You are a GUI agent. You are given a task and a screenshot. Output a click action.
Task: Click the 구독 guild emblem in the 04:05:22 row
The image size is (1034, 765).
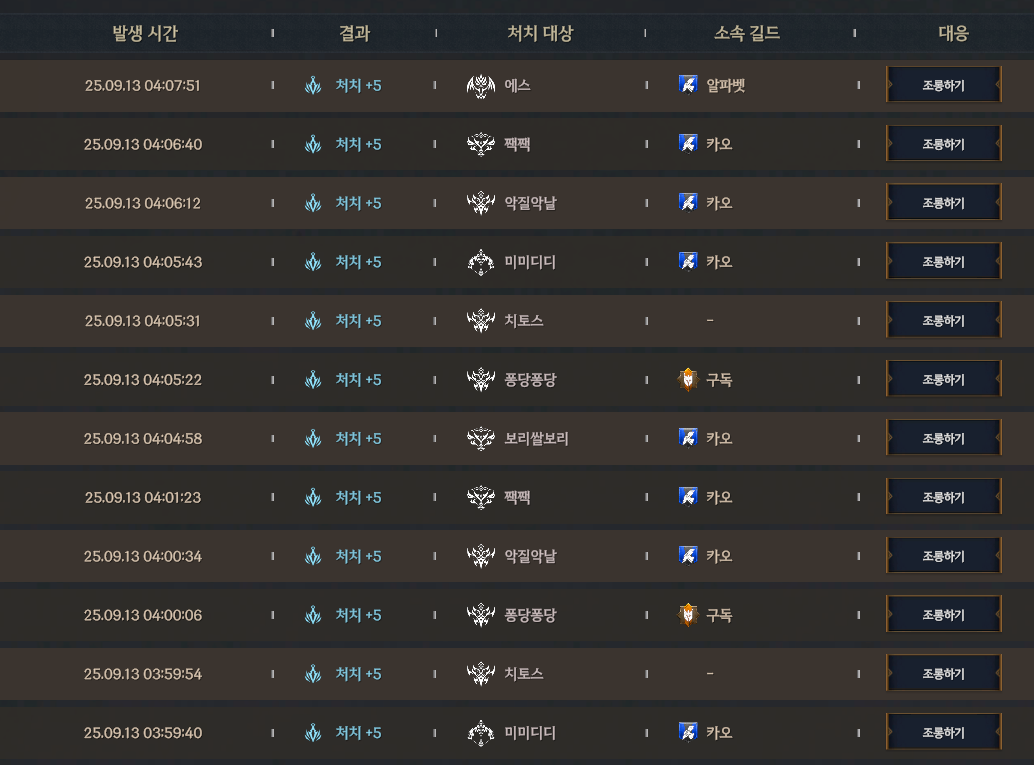point(688,379)
